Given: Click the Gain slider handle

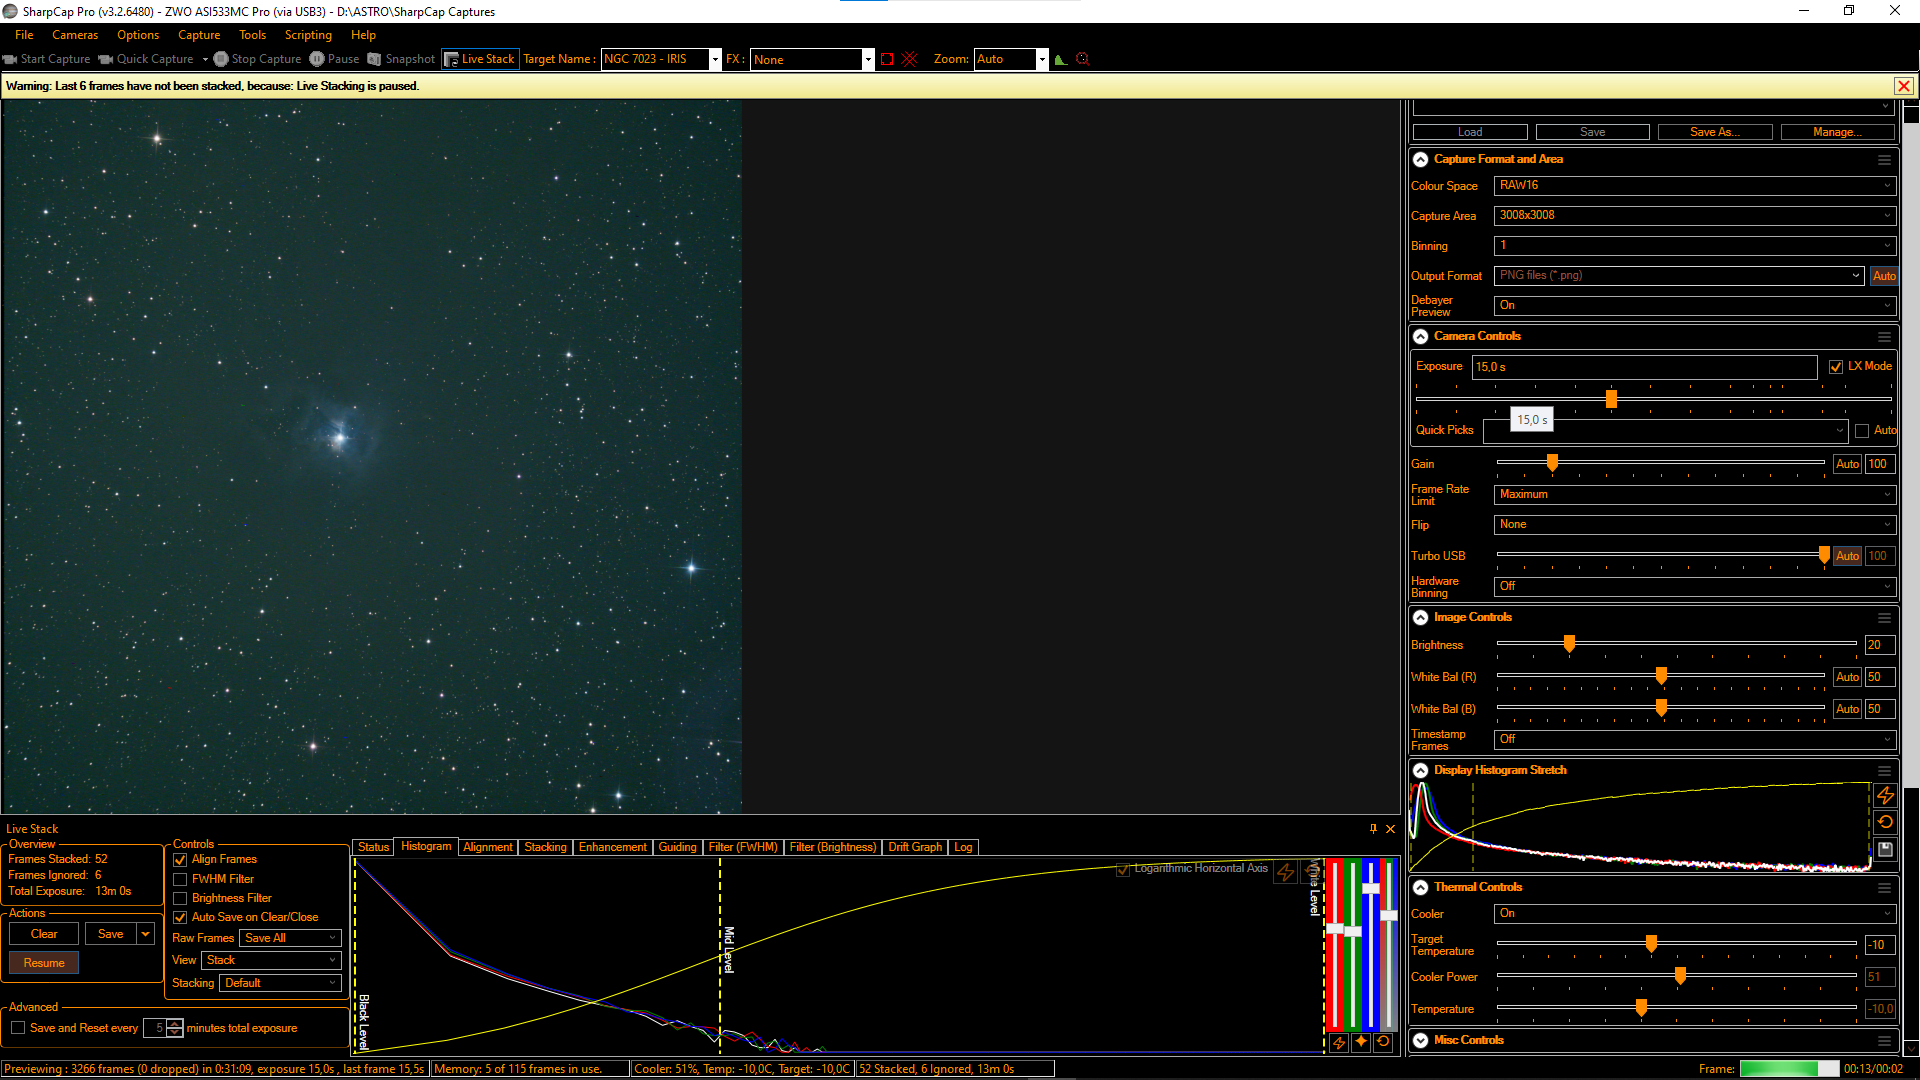Looking at the screenshot, I should pos(1552,463).
